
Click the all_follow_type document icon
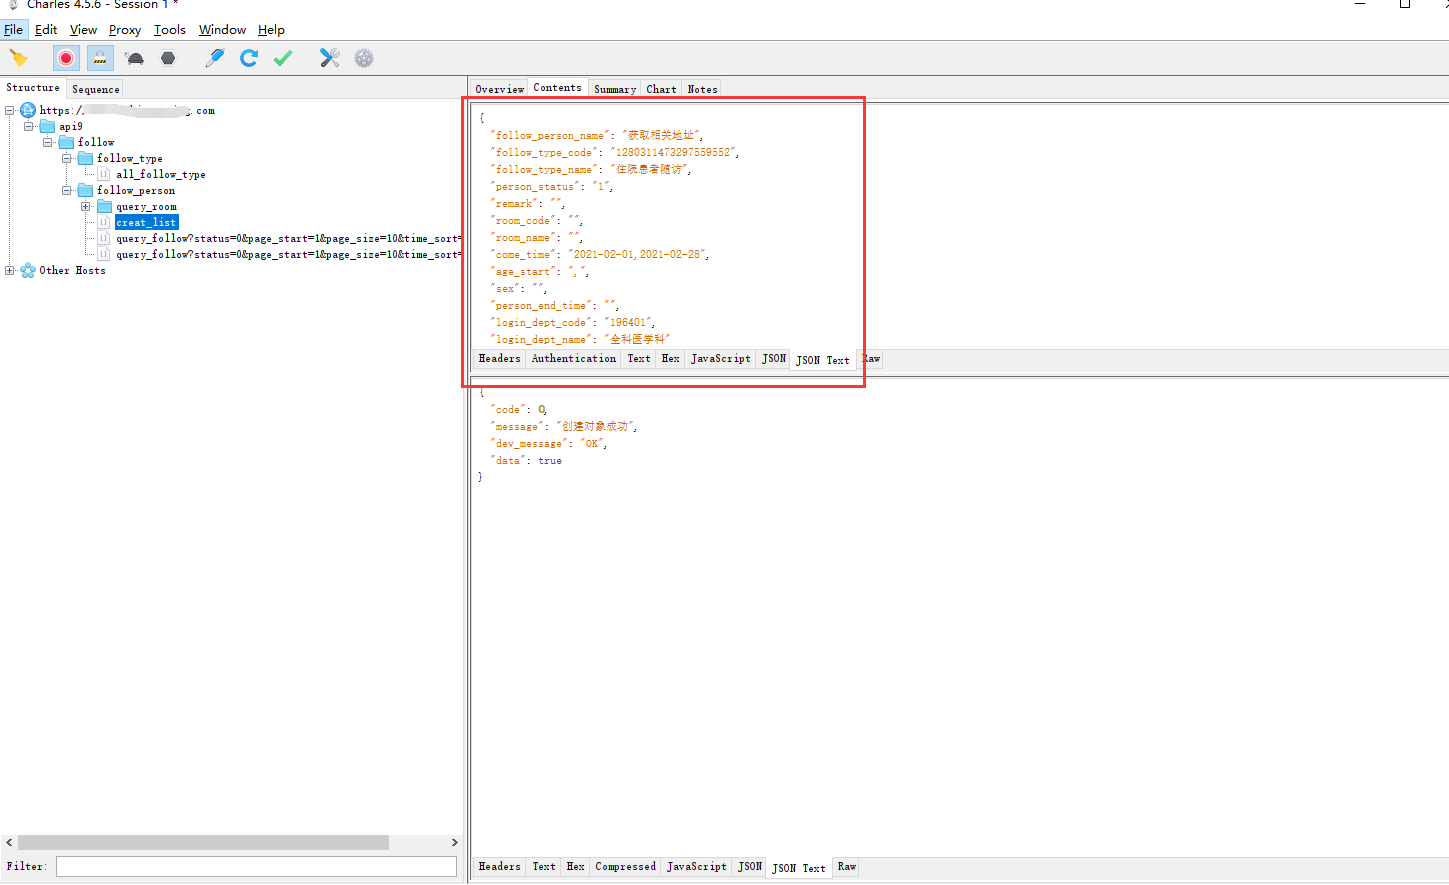(104, 174)
